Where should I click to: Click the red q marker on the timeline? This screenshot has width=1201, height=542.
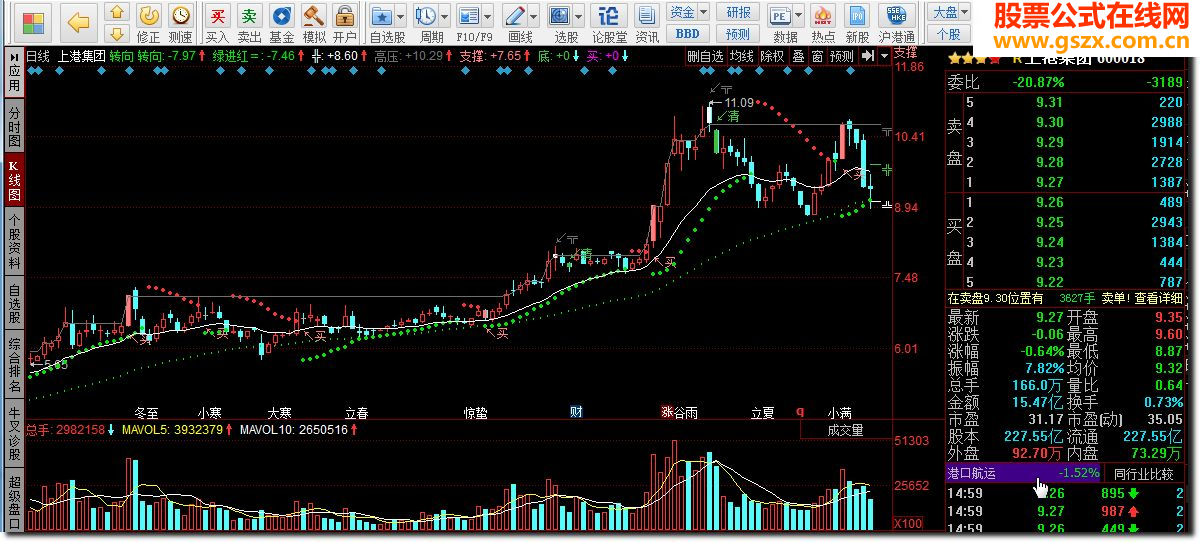799,411
